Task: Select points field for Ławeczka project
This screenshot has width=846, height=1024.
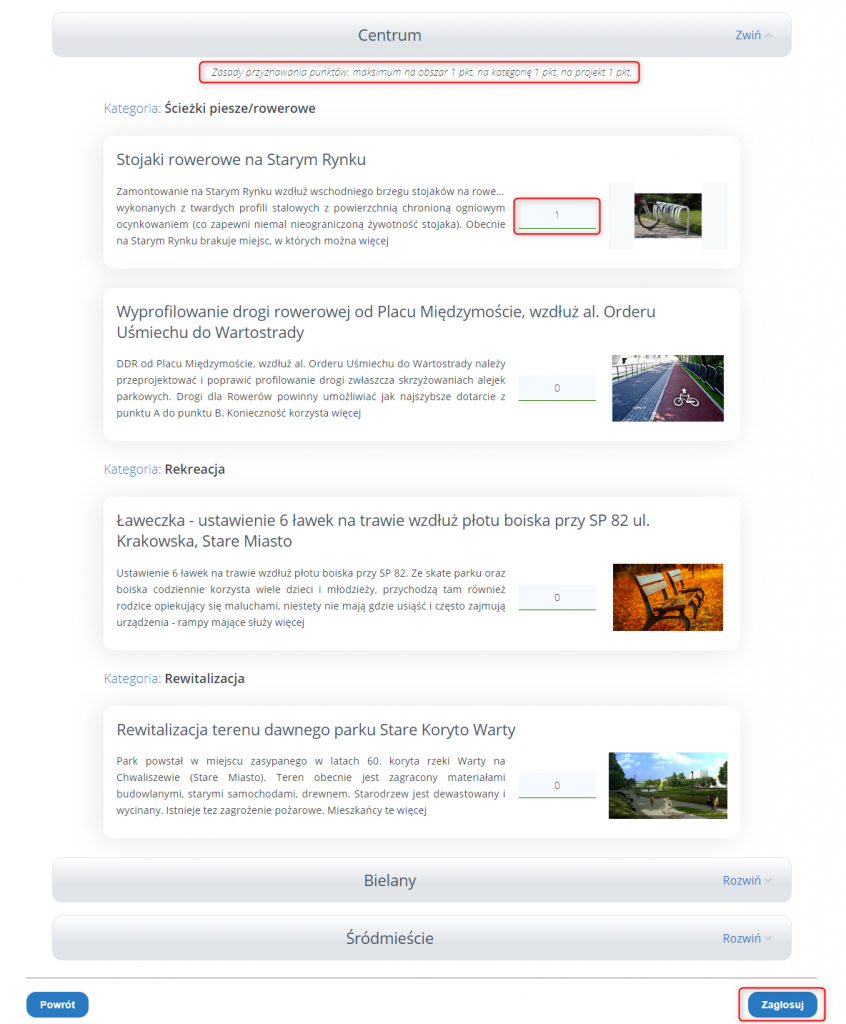Action: [557, 597]
